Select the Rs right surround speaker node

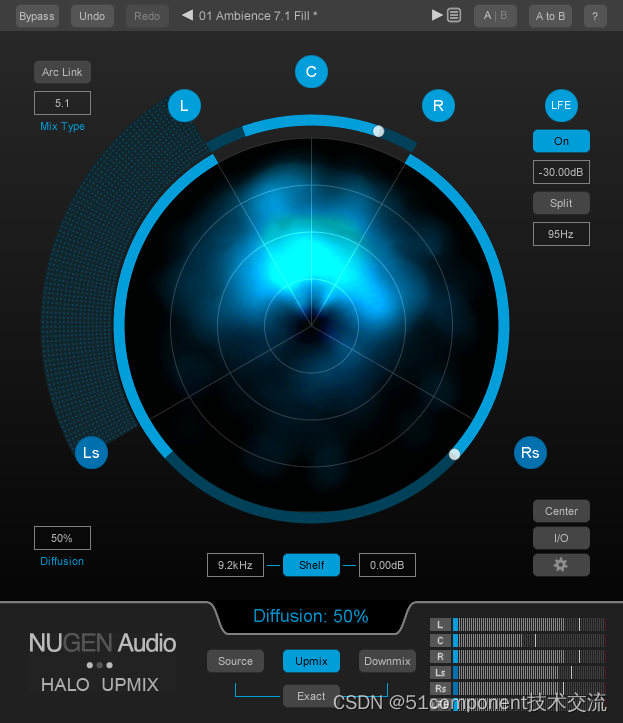click(x=530, y=453)
